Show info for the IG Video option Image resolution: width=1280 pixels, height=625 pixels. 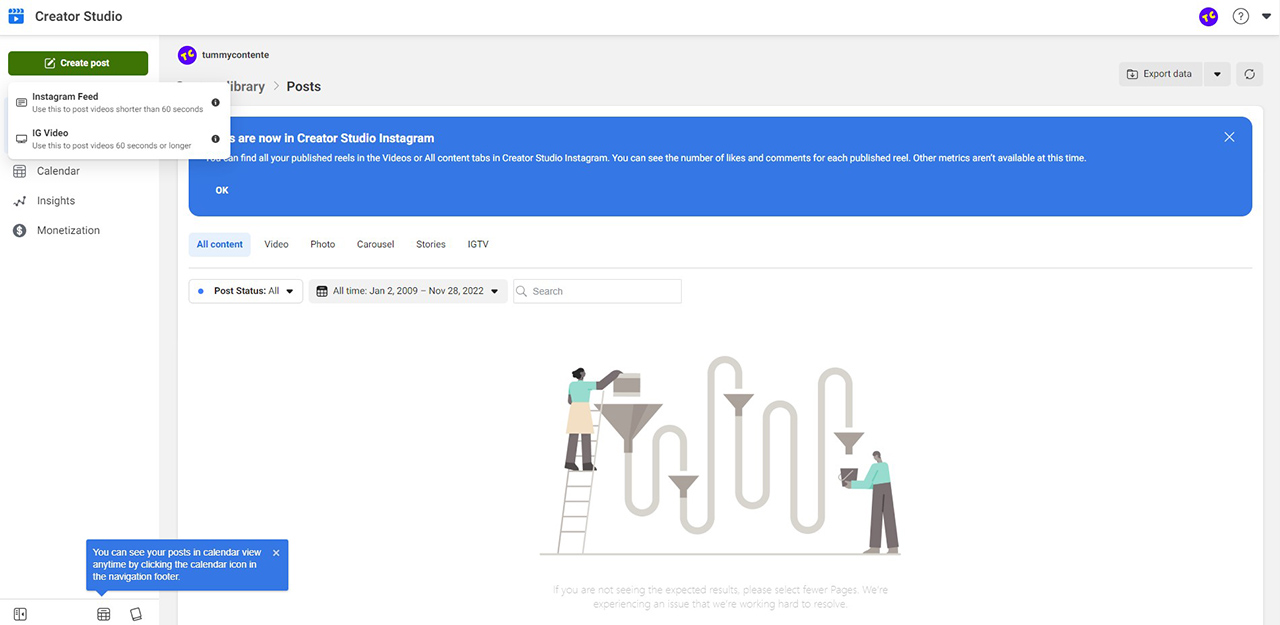215,139
